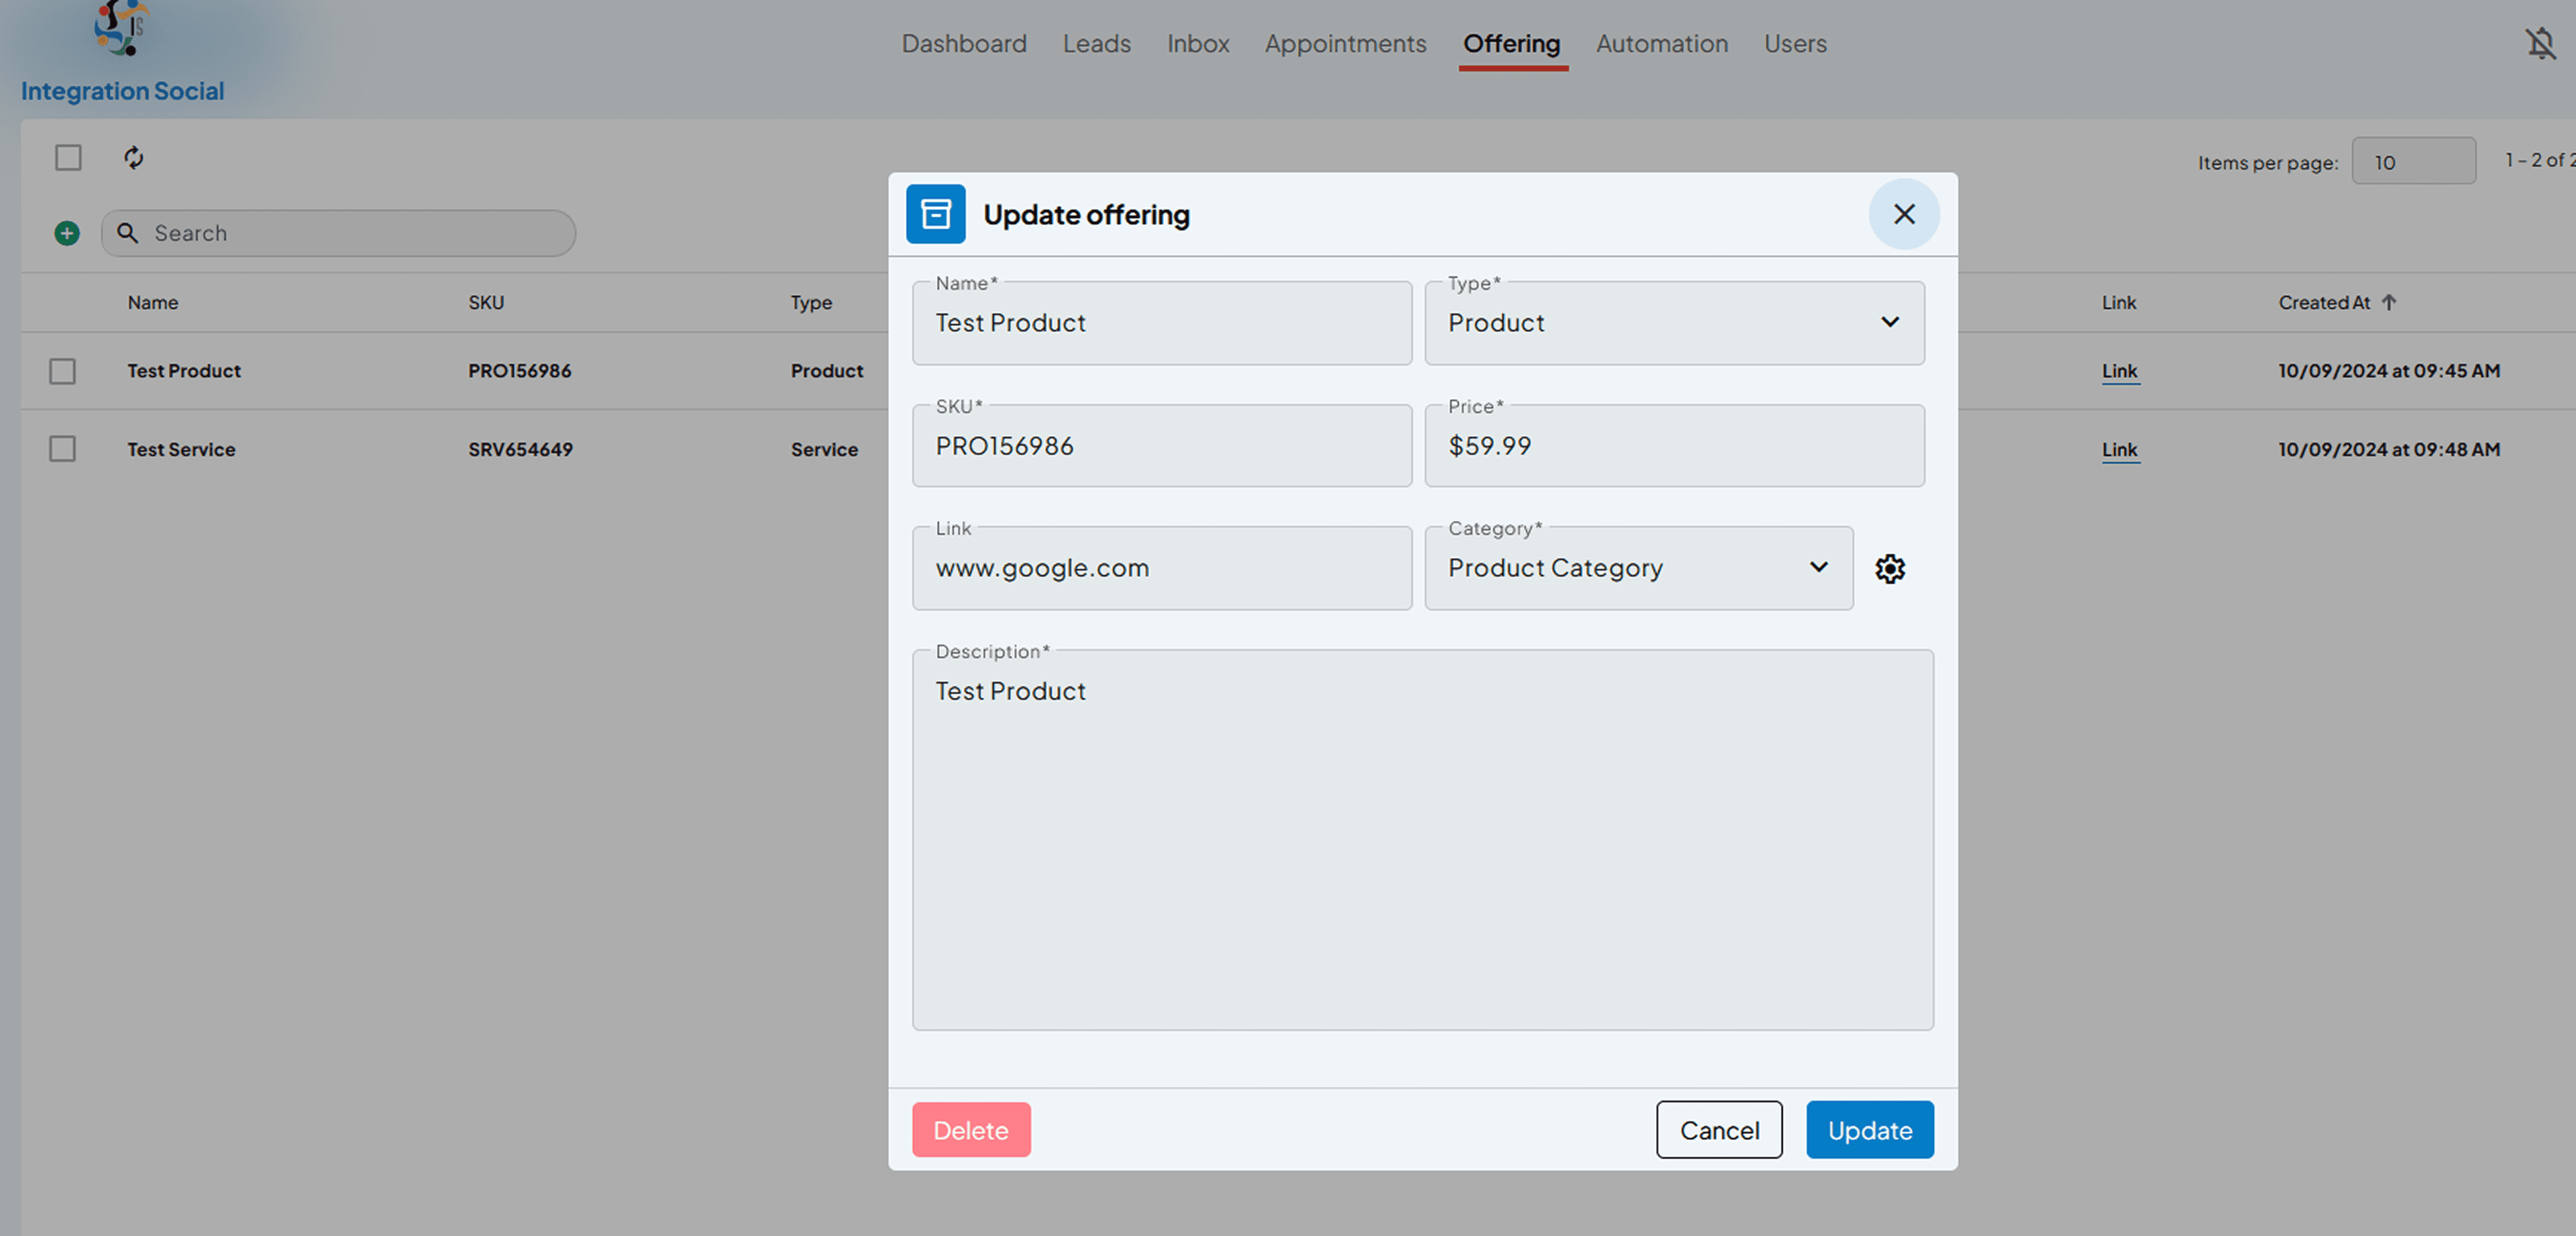
Task: Check the Test Product row checkbox
Action: [62, 371]
